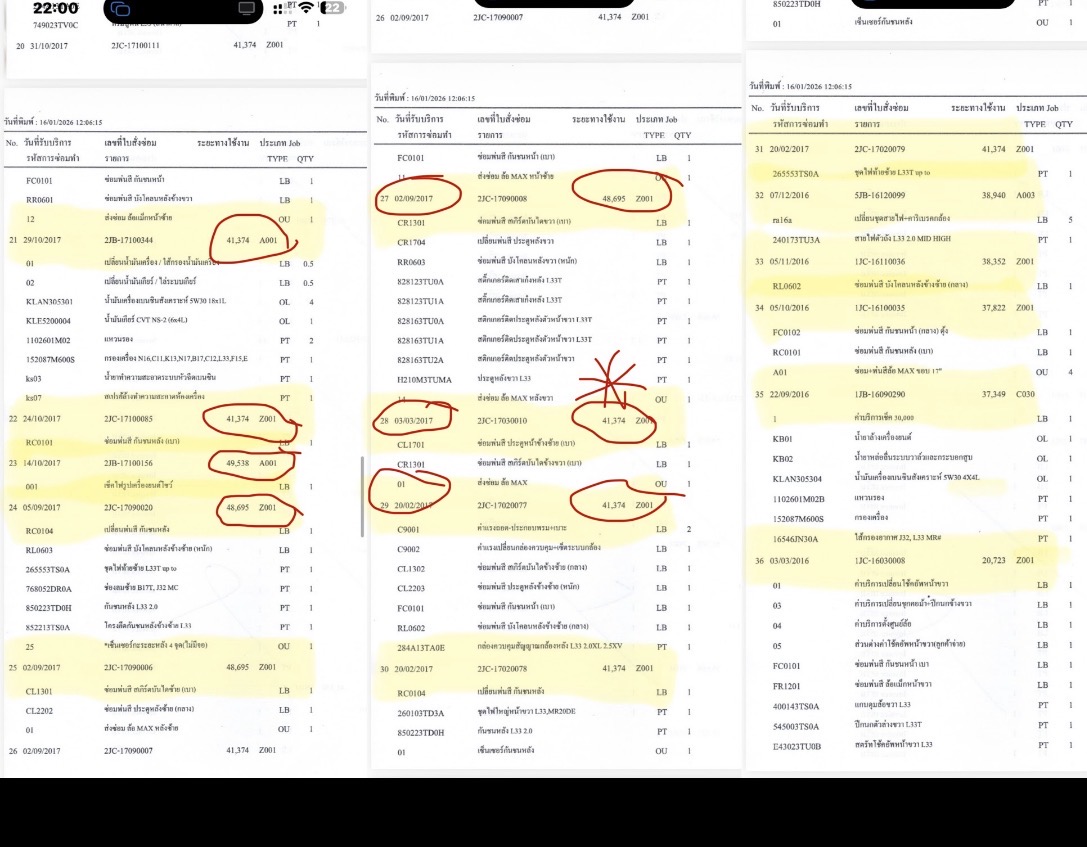Select repair code FC0102
Screen dimensions: 1087x847
tap(786, 333)
